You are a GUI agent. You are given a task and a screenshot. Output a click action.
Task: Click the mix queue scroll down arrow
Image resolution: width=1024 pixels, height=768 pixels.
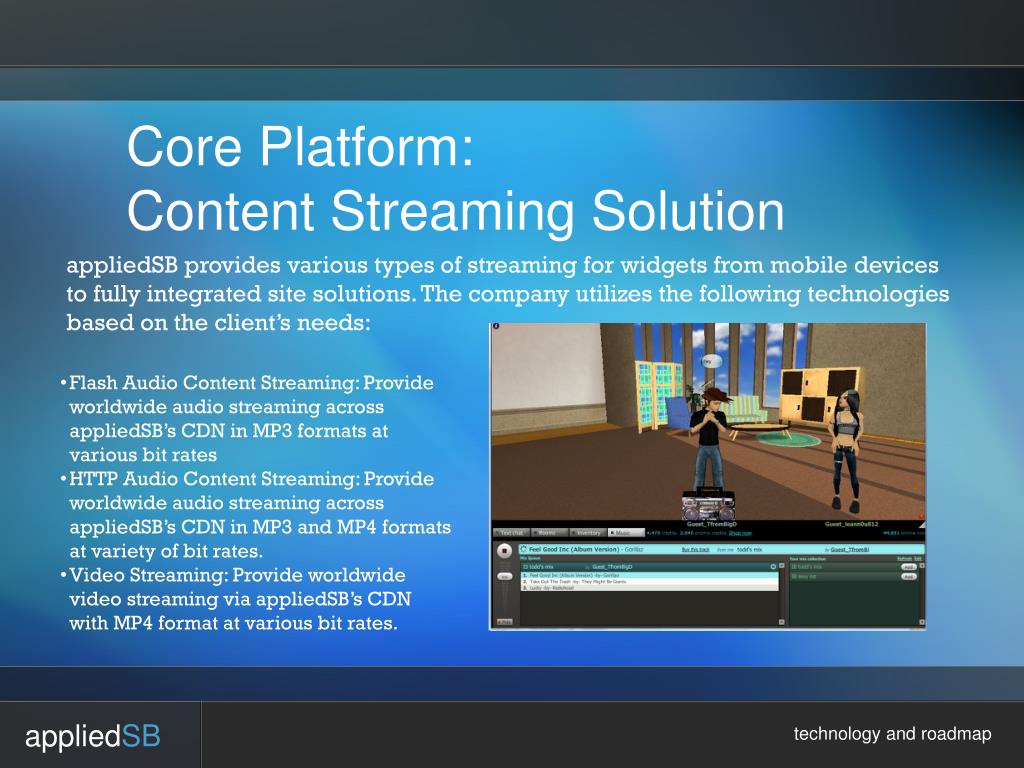(782, 622)
